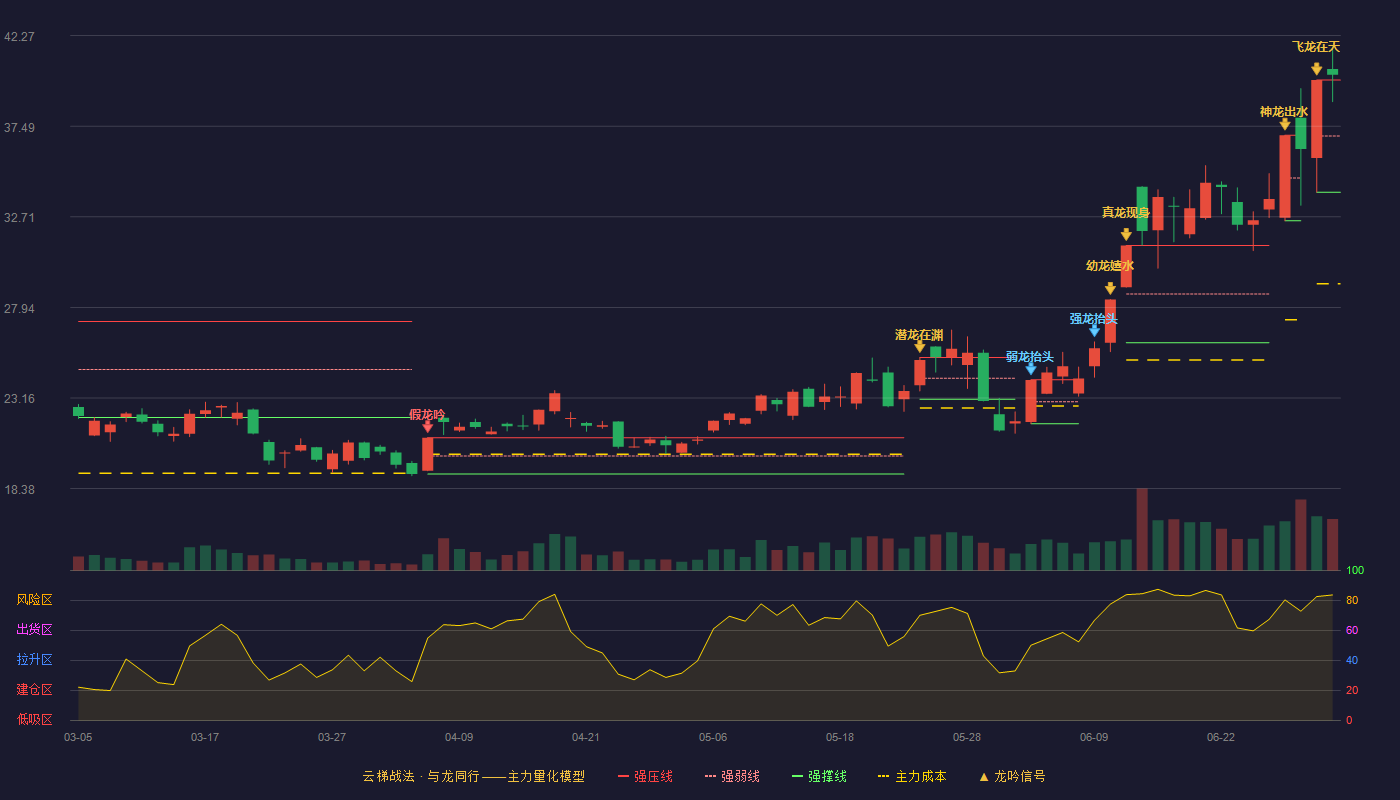Click the 06-22 date label
The height and width of the screenshot is (800, 1400).
pos(1221,737)
